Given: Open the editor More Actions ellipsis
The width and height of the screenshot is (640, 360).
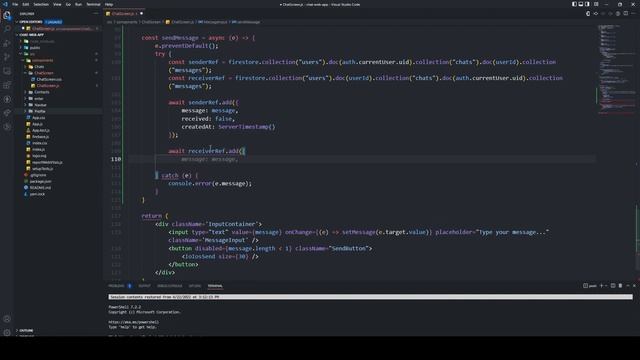Looking at the screenshot, I should (x=633, y=13).
